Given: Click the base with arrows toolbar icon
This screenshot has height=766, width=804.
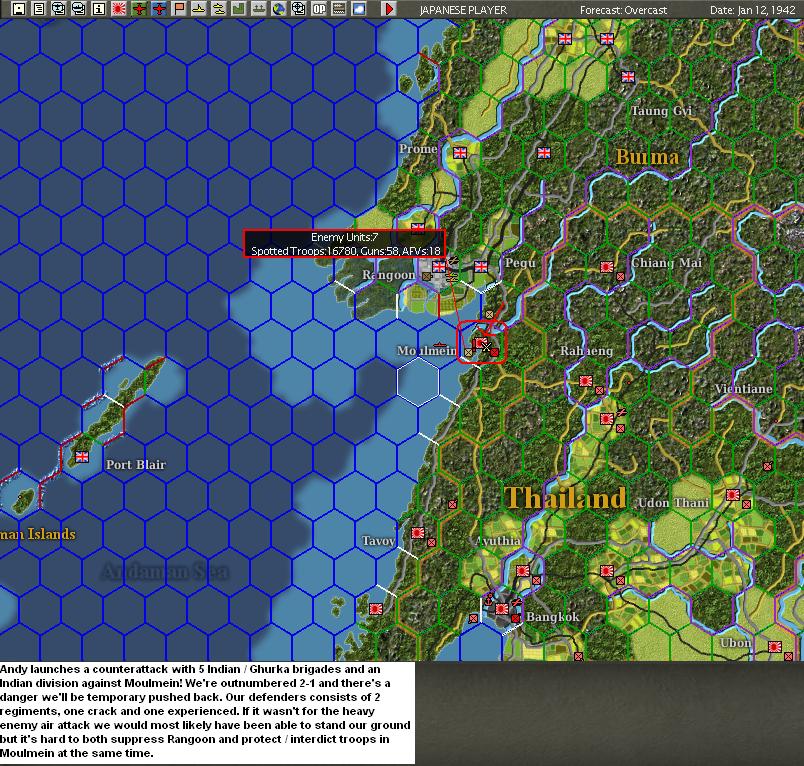Looking at the screenshot, I should click(x=259, y=9).
